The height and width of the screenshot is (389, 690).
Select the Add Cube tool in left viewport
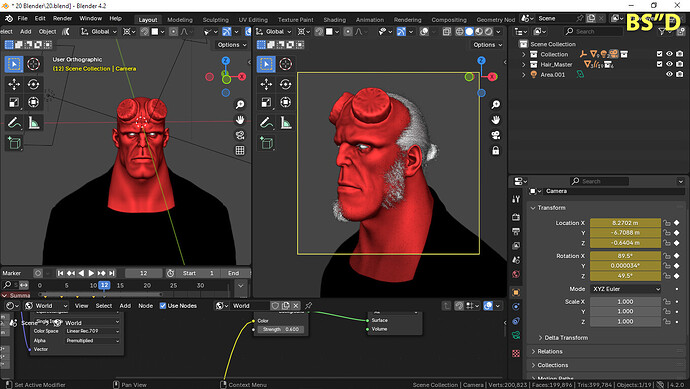tap(14, 143)
